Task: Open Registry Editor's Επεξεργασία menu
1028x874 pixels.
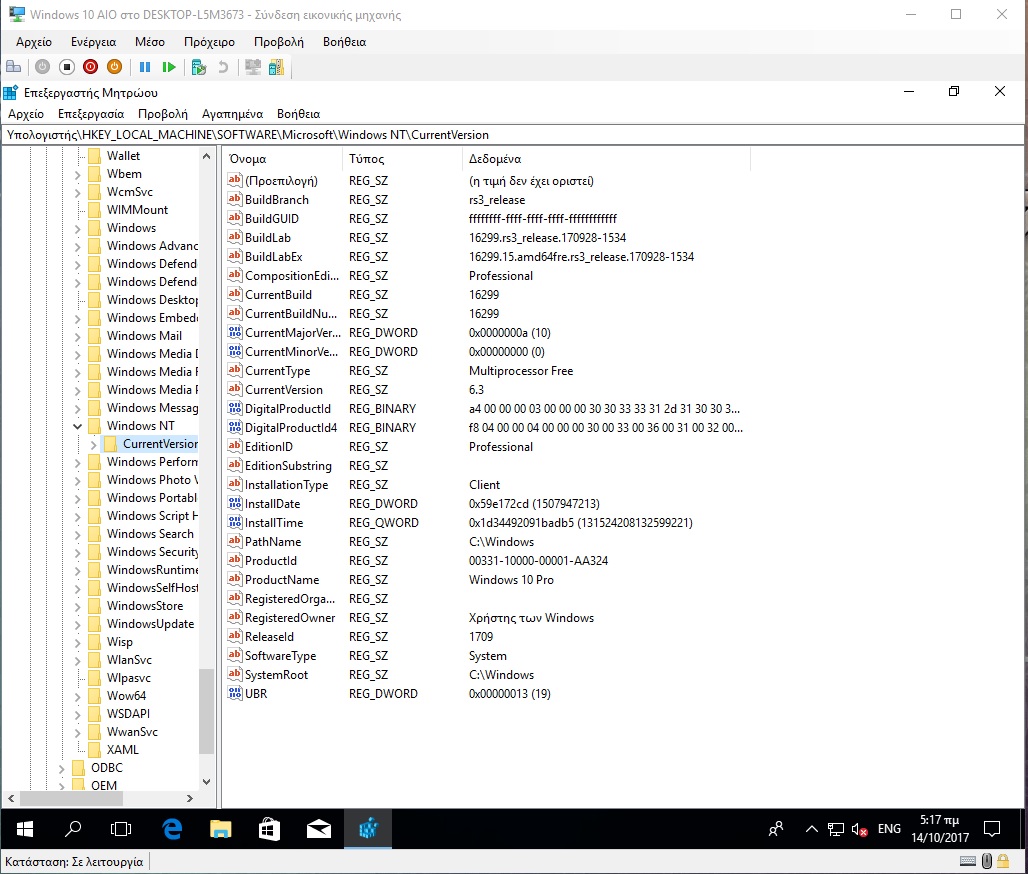Action: [91, 114]
